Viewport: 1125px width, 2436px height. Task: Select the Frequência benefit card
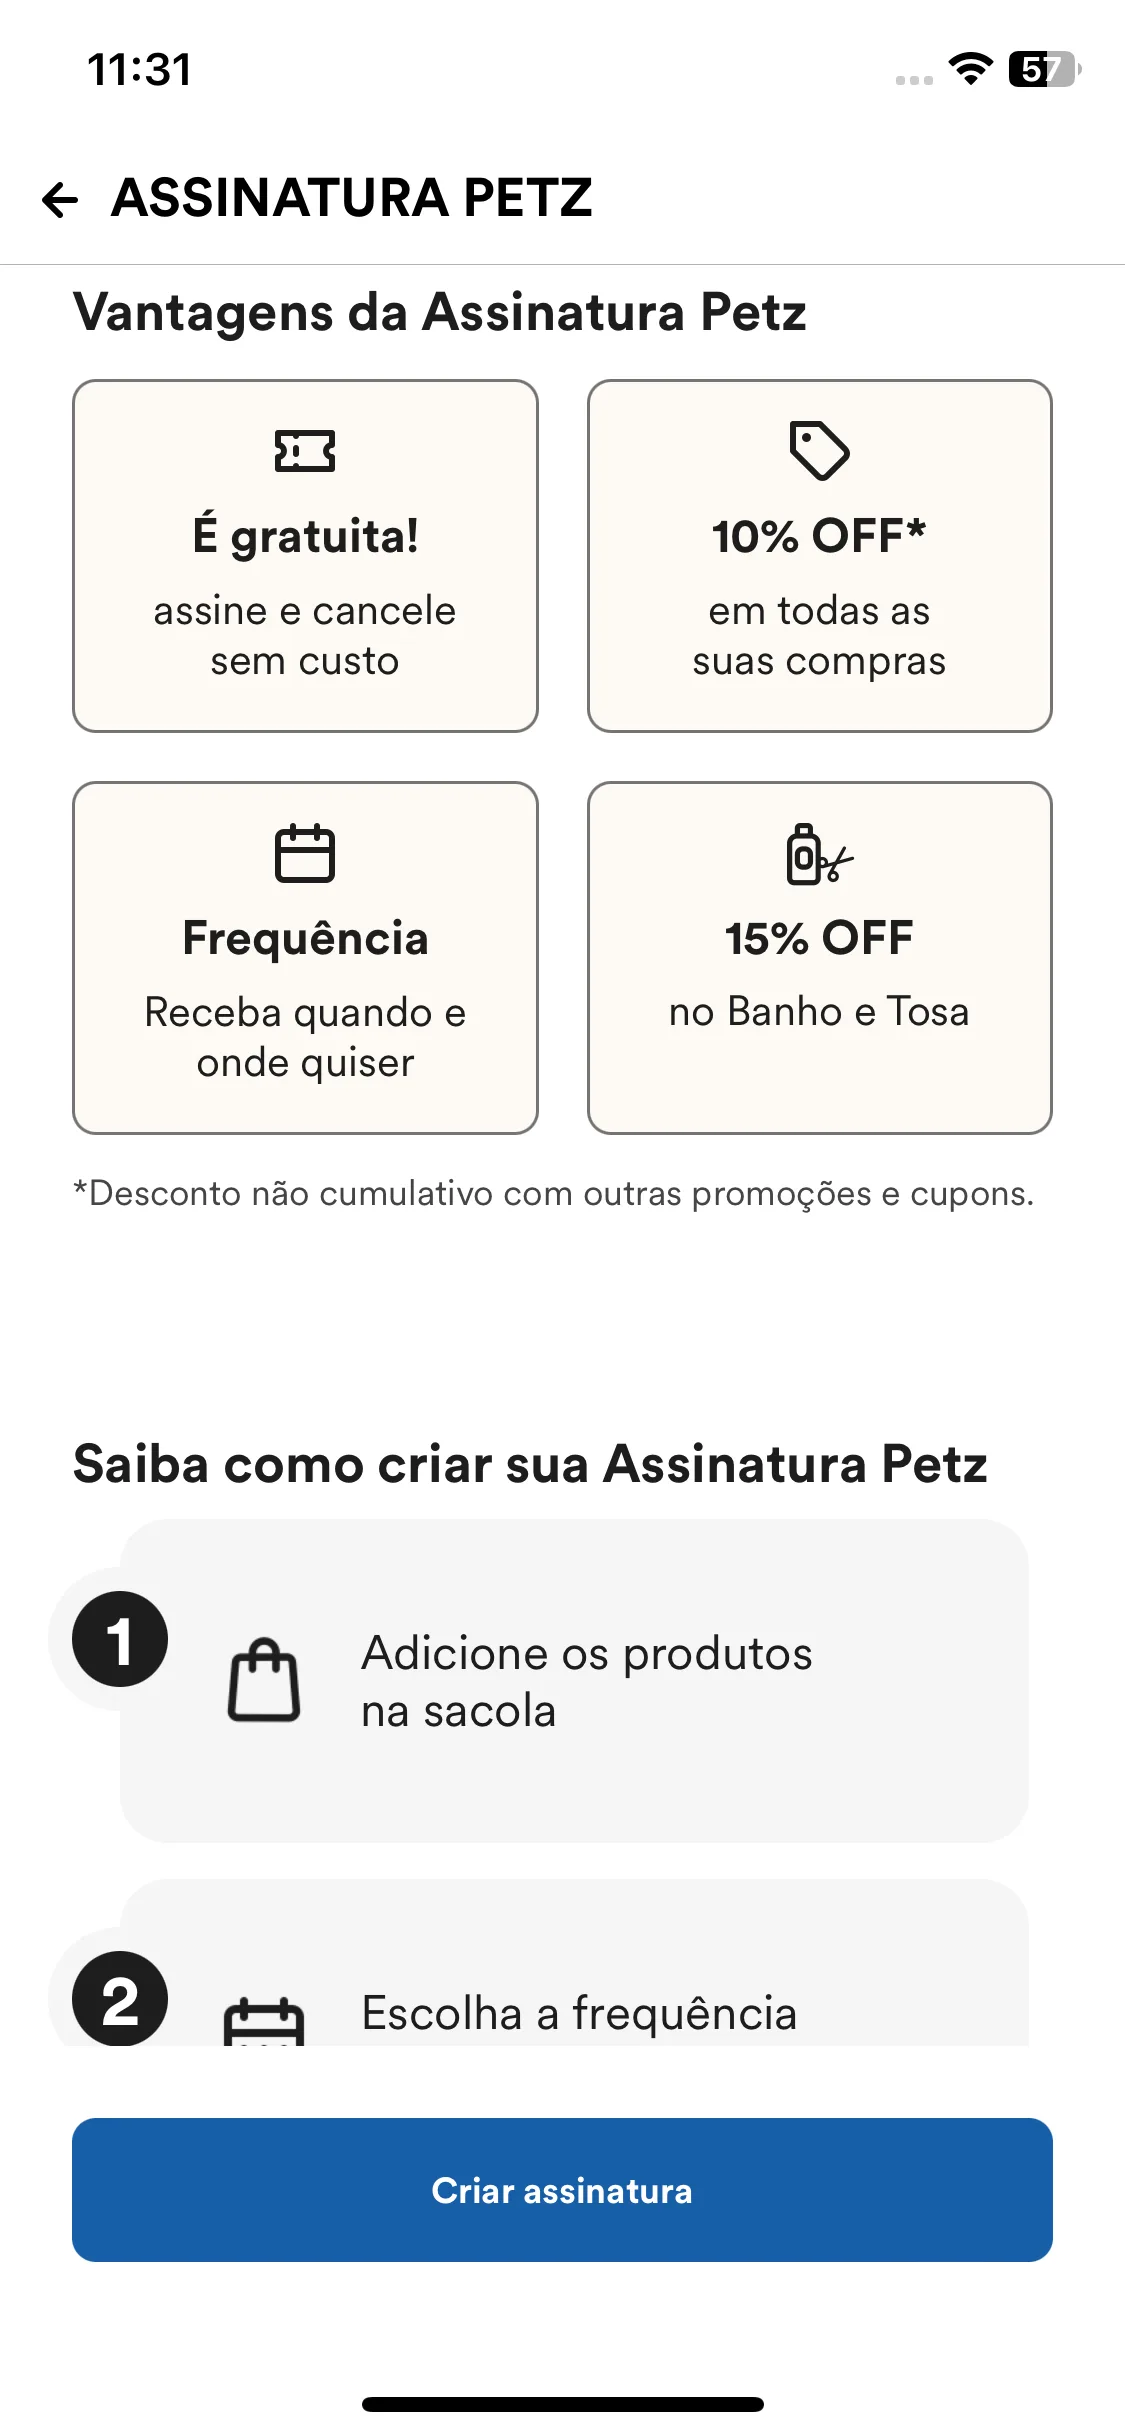tap(305, 958)
